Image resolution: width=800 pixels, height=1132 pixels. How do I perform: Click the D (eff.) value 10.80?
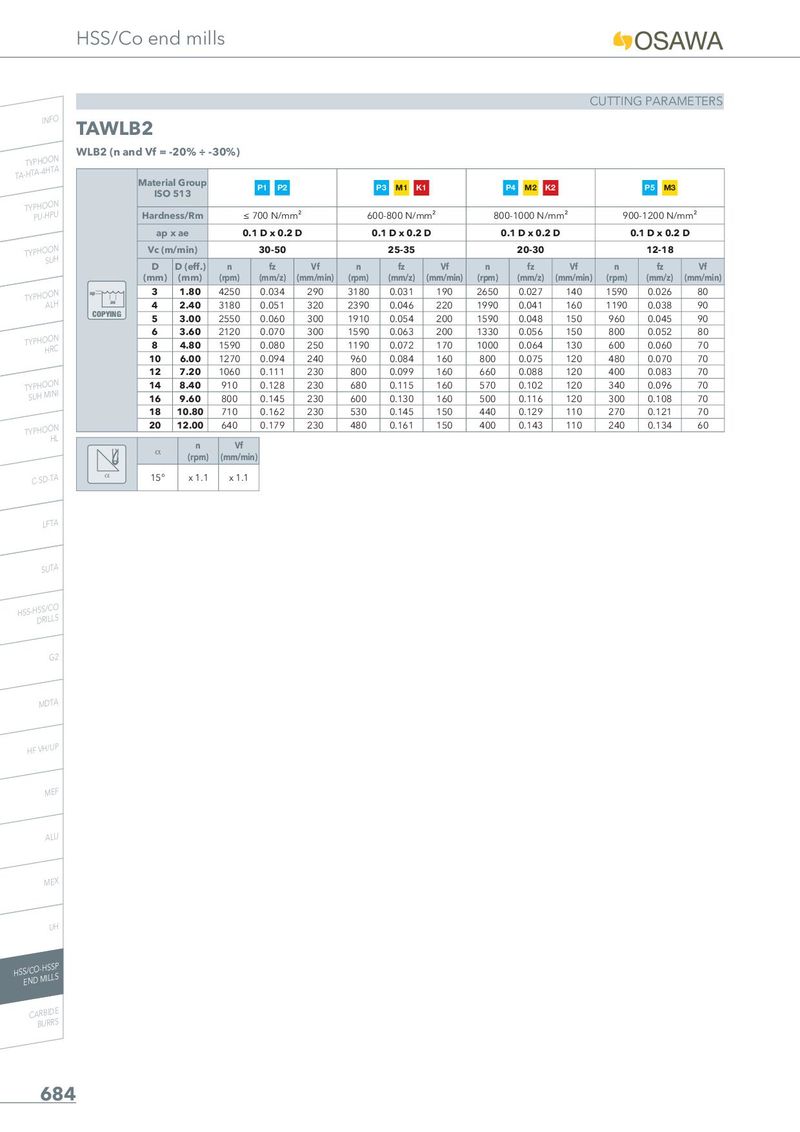point(190,412)
